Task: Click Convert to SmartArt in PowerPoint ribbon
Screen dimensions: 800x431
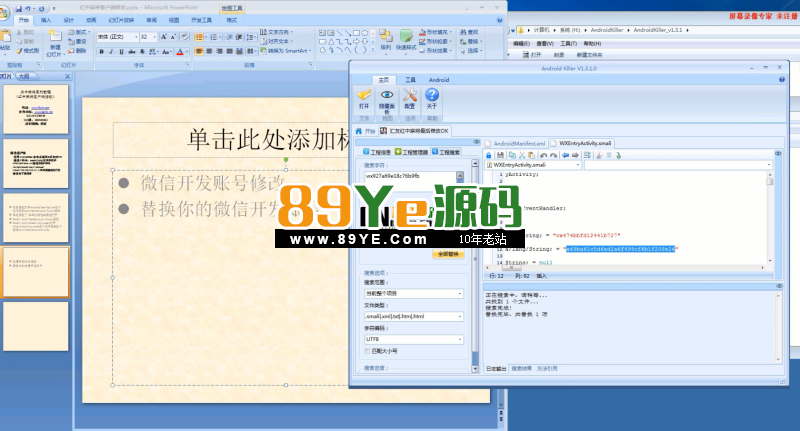Action: (284, 50)
